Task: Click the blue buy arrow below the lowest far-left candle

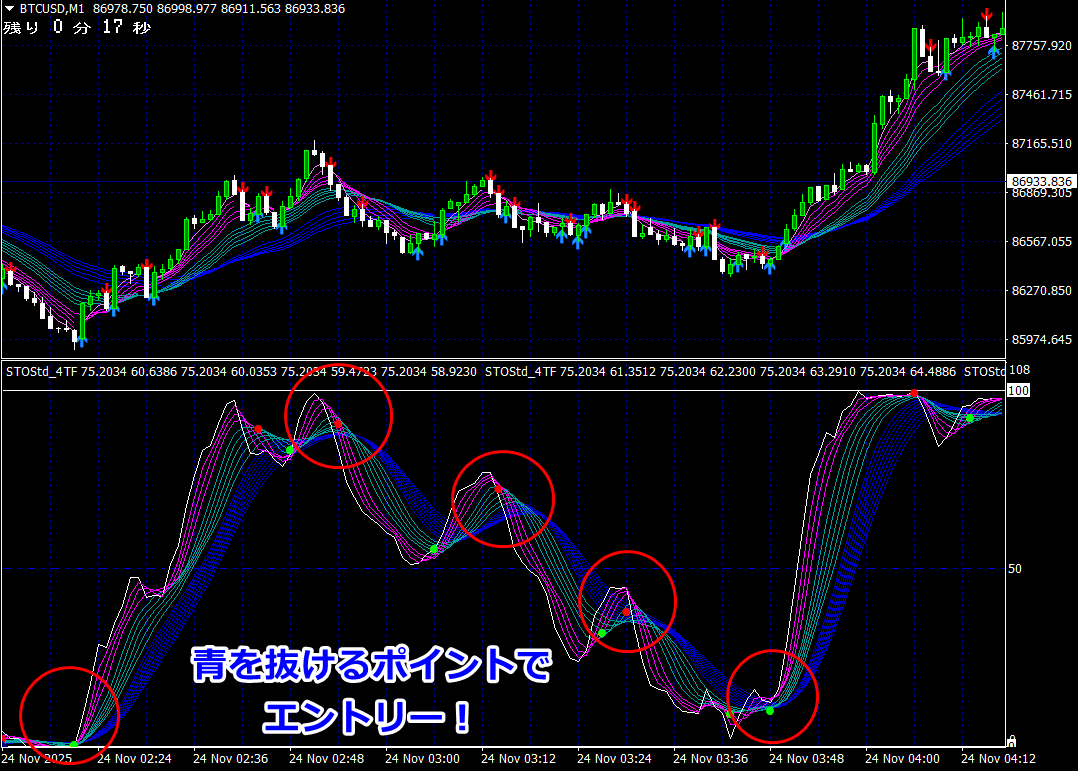Action: pos(81,340)
